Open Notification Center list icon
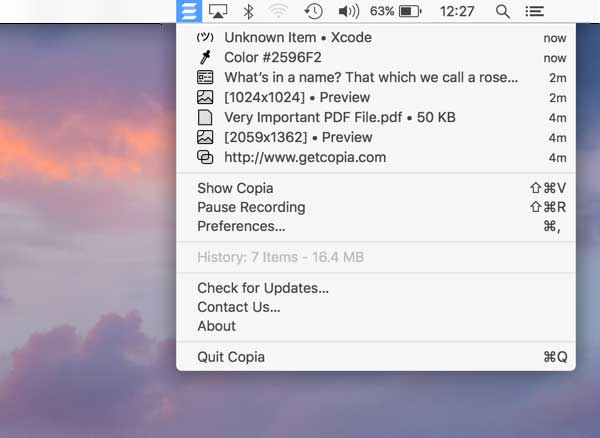The image size is (600, 438). pyautogui.click(x=535, y=11)
